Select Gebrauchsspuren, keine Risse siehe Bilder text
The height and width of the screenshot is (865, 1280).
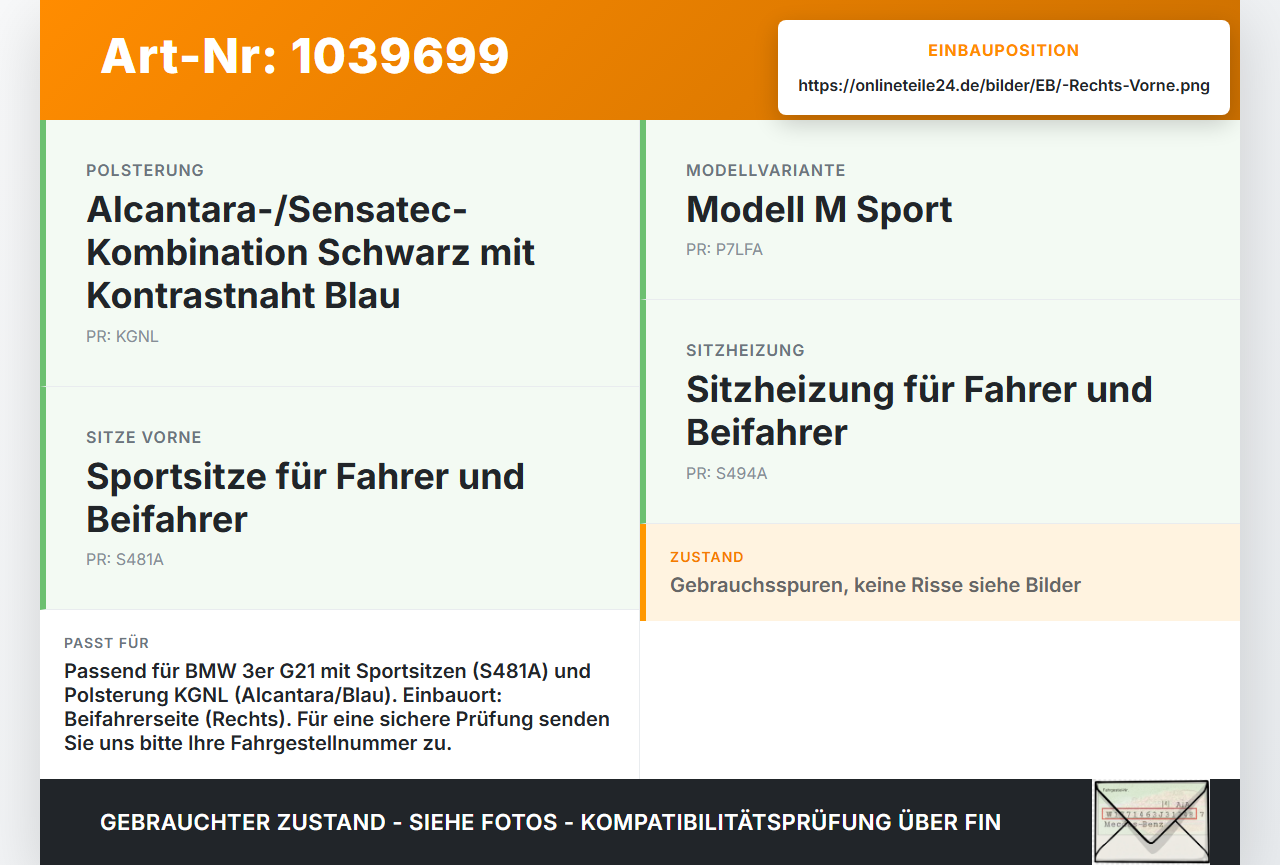pyautogui.click(x=875, y=585)
